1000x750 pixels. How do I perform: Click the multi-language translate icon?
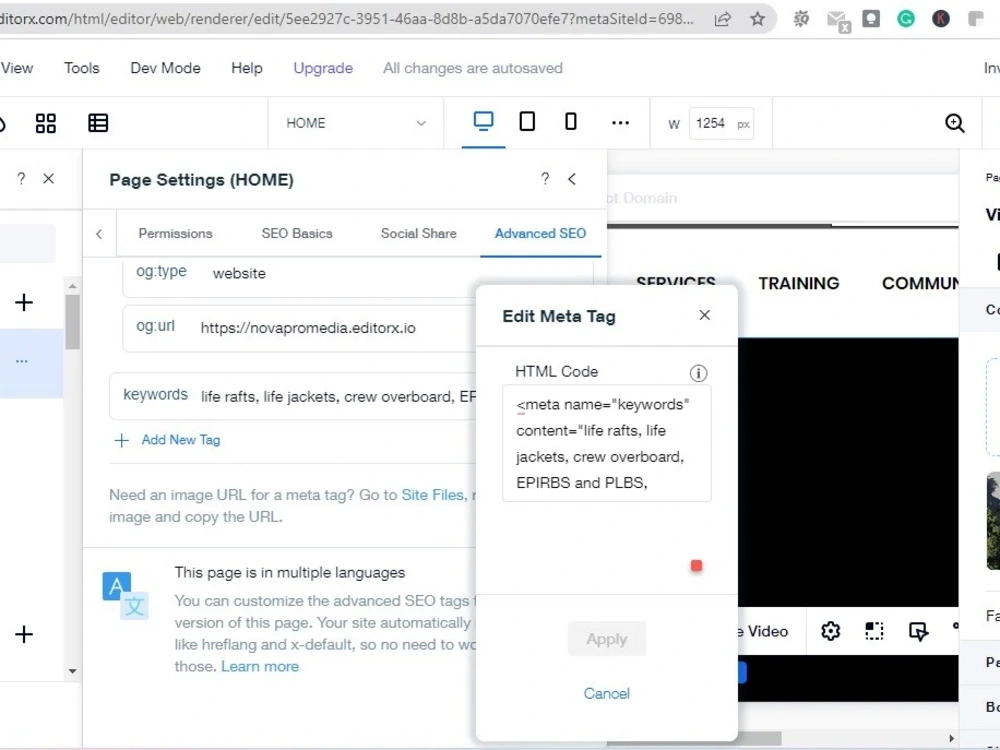(x=125, y=595)
